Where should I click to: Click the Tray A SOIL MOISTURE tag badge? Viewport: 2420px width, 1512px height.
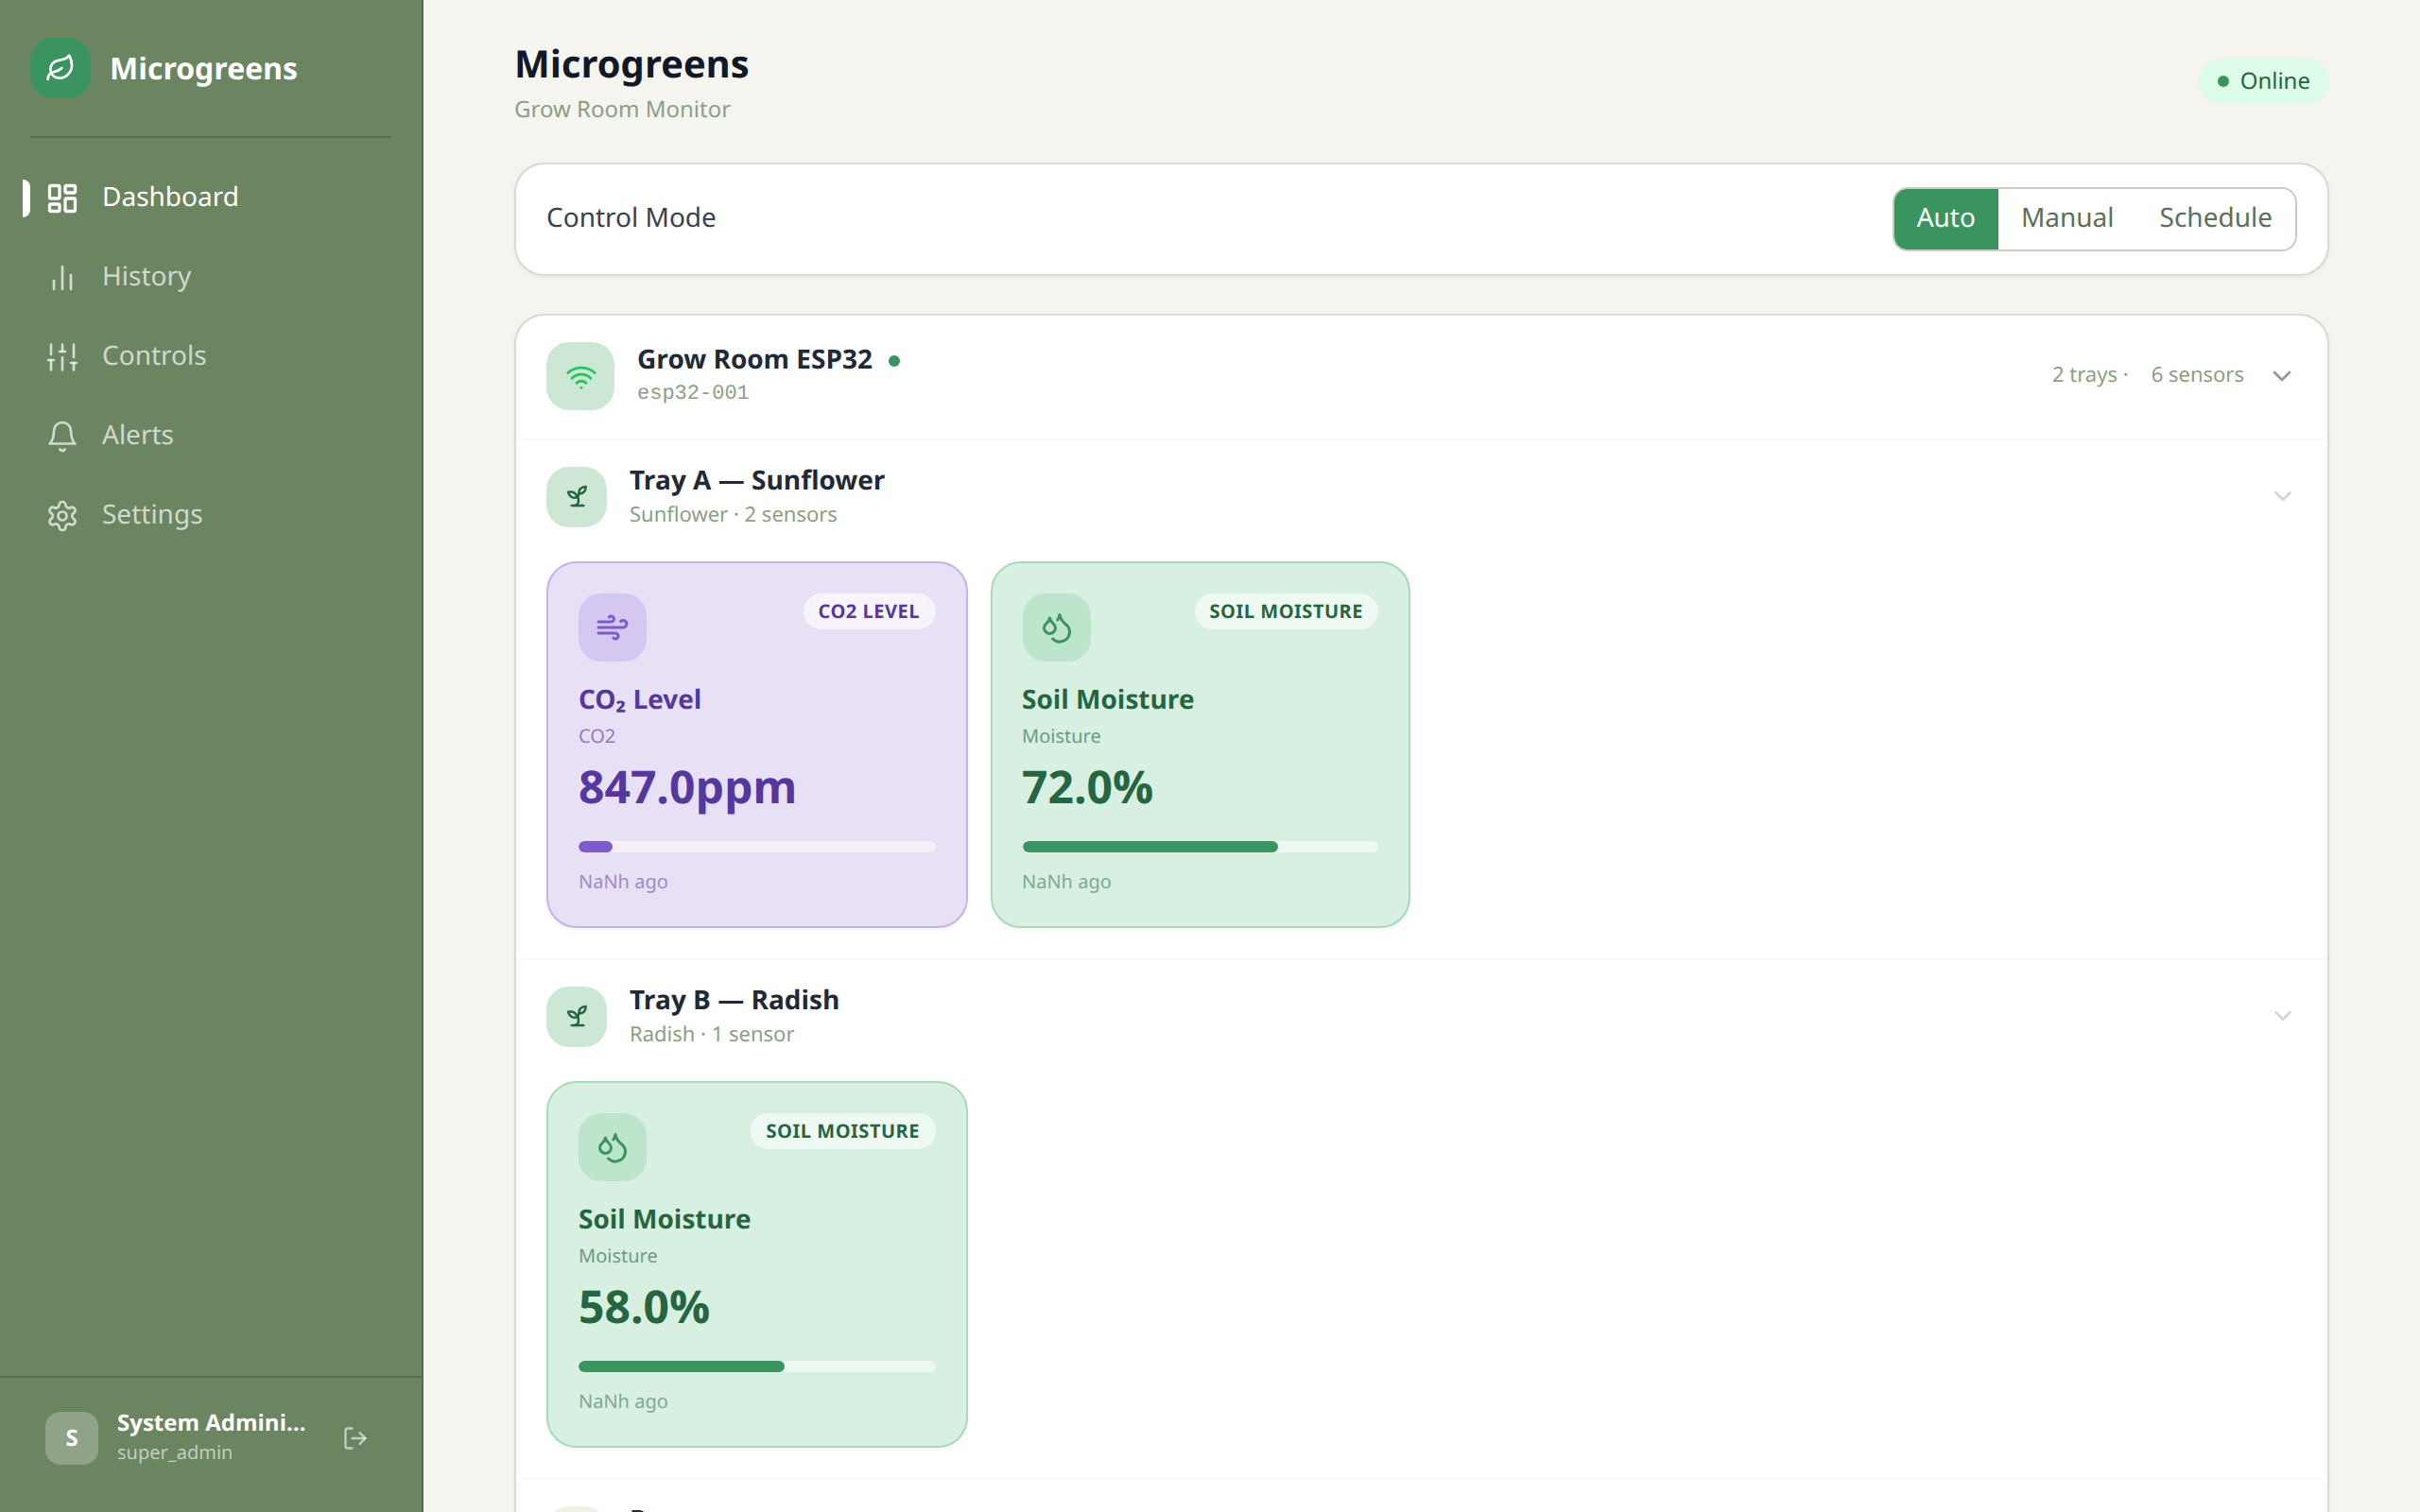click(x=1285, y=611)
